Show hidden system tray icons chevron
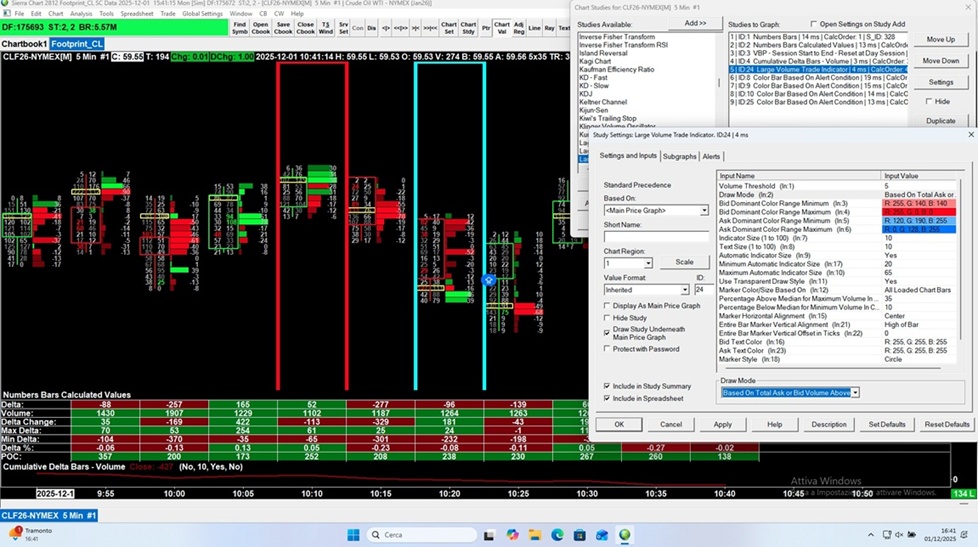978x547 pixels. click(x=871, y=535)
